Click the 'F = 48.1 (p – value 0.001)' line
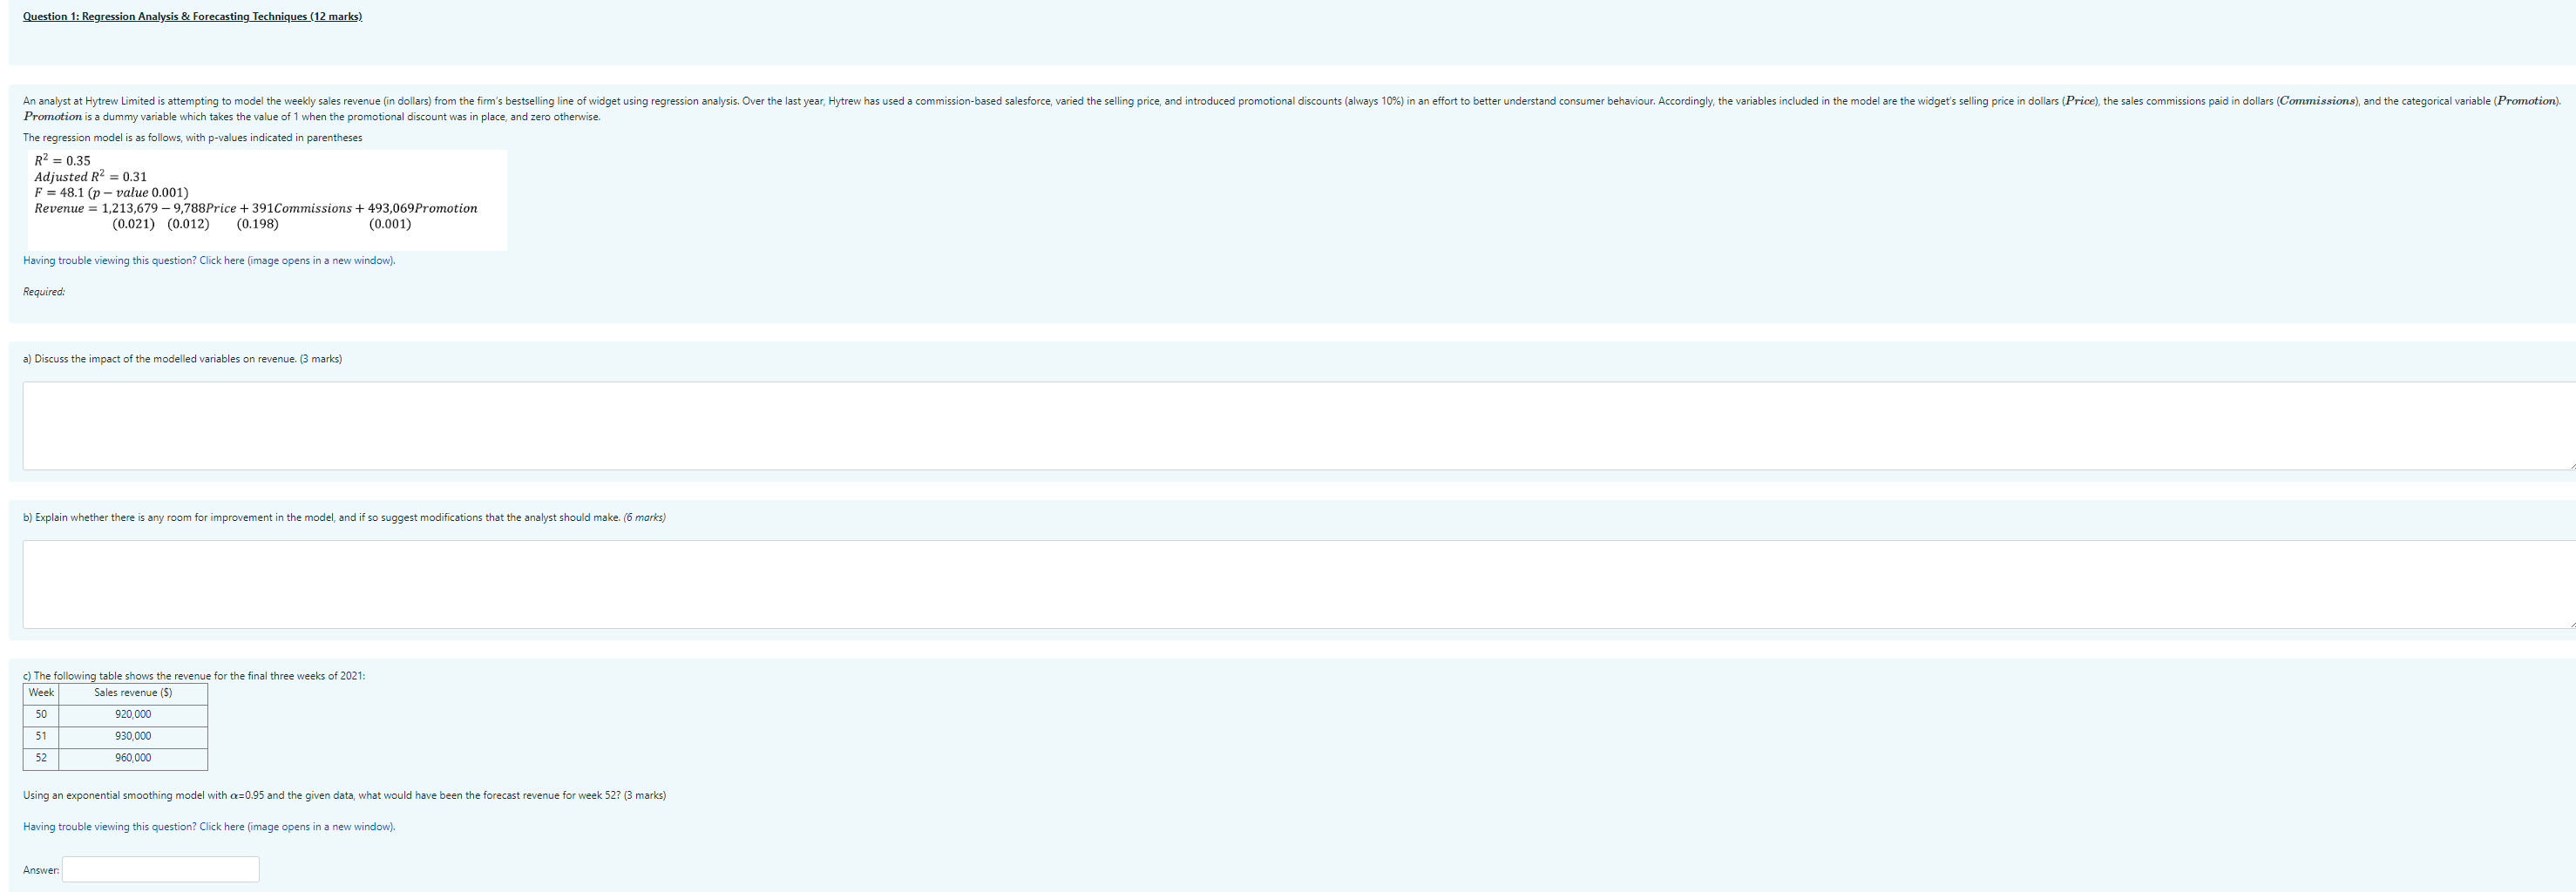Image resolution: width=2576 pixels, height=892 pixels. pyautogui.click(x=111, y=192)
